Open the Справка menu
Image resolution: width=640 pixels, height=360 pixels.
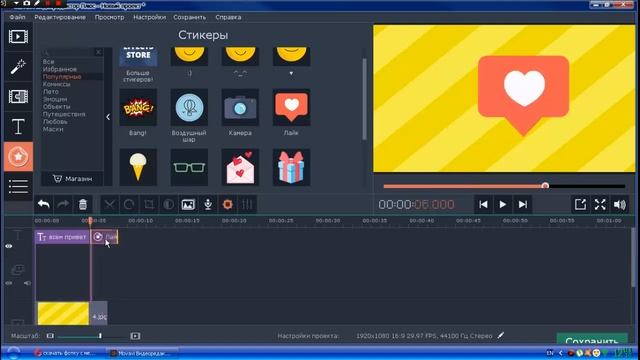(x=228, y=17)
